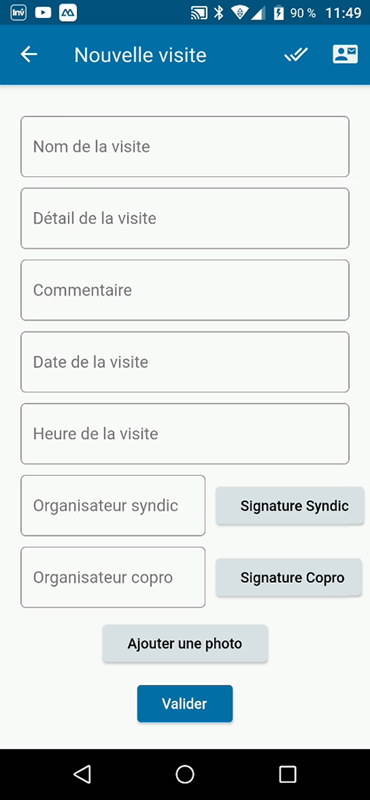Select the Organisateur syndic field

point(113,506)
